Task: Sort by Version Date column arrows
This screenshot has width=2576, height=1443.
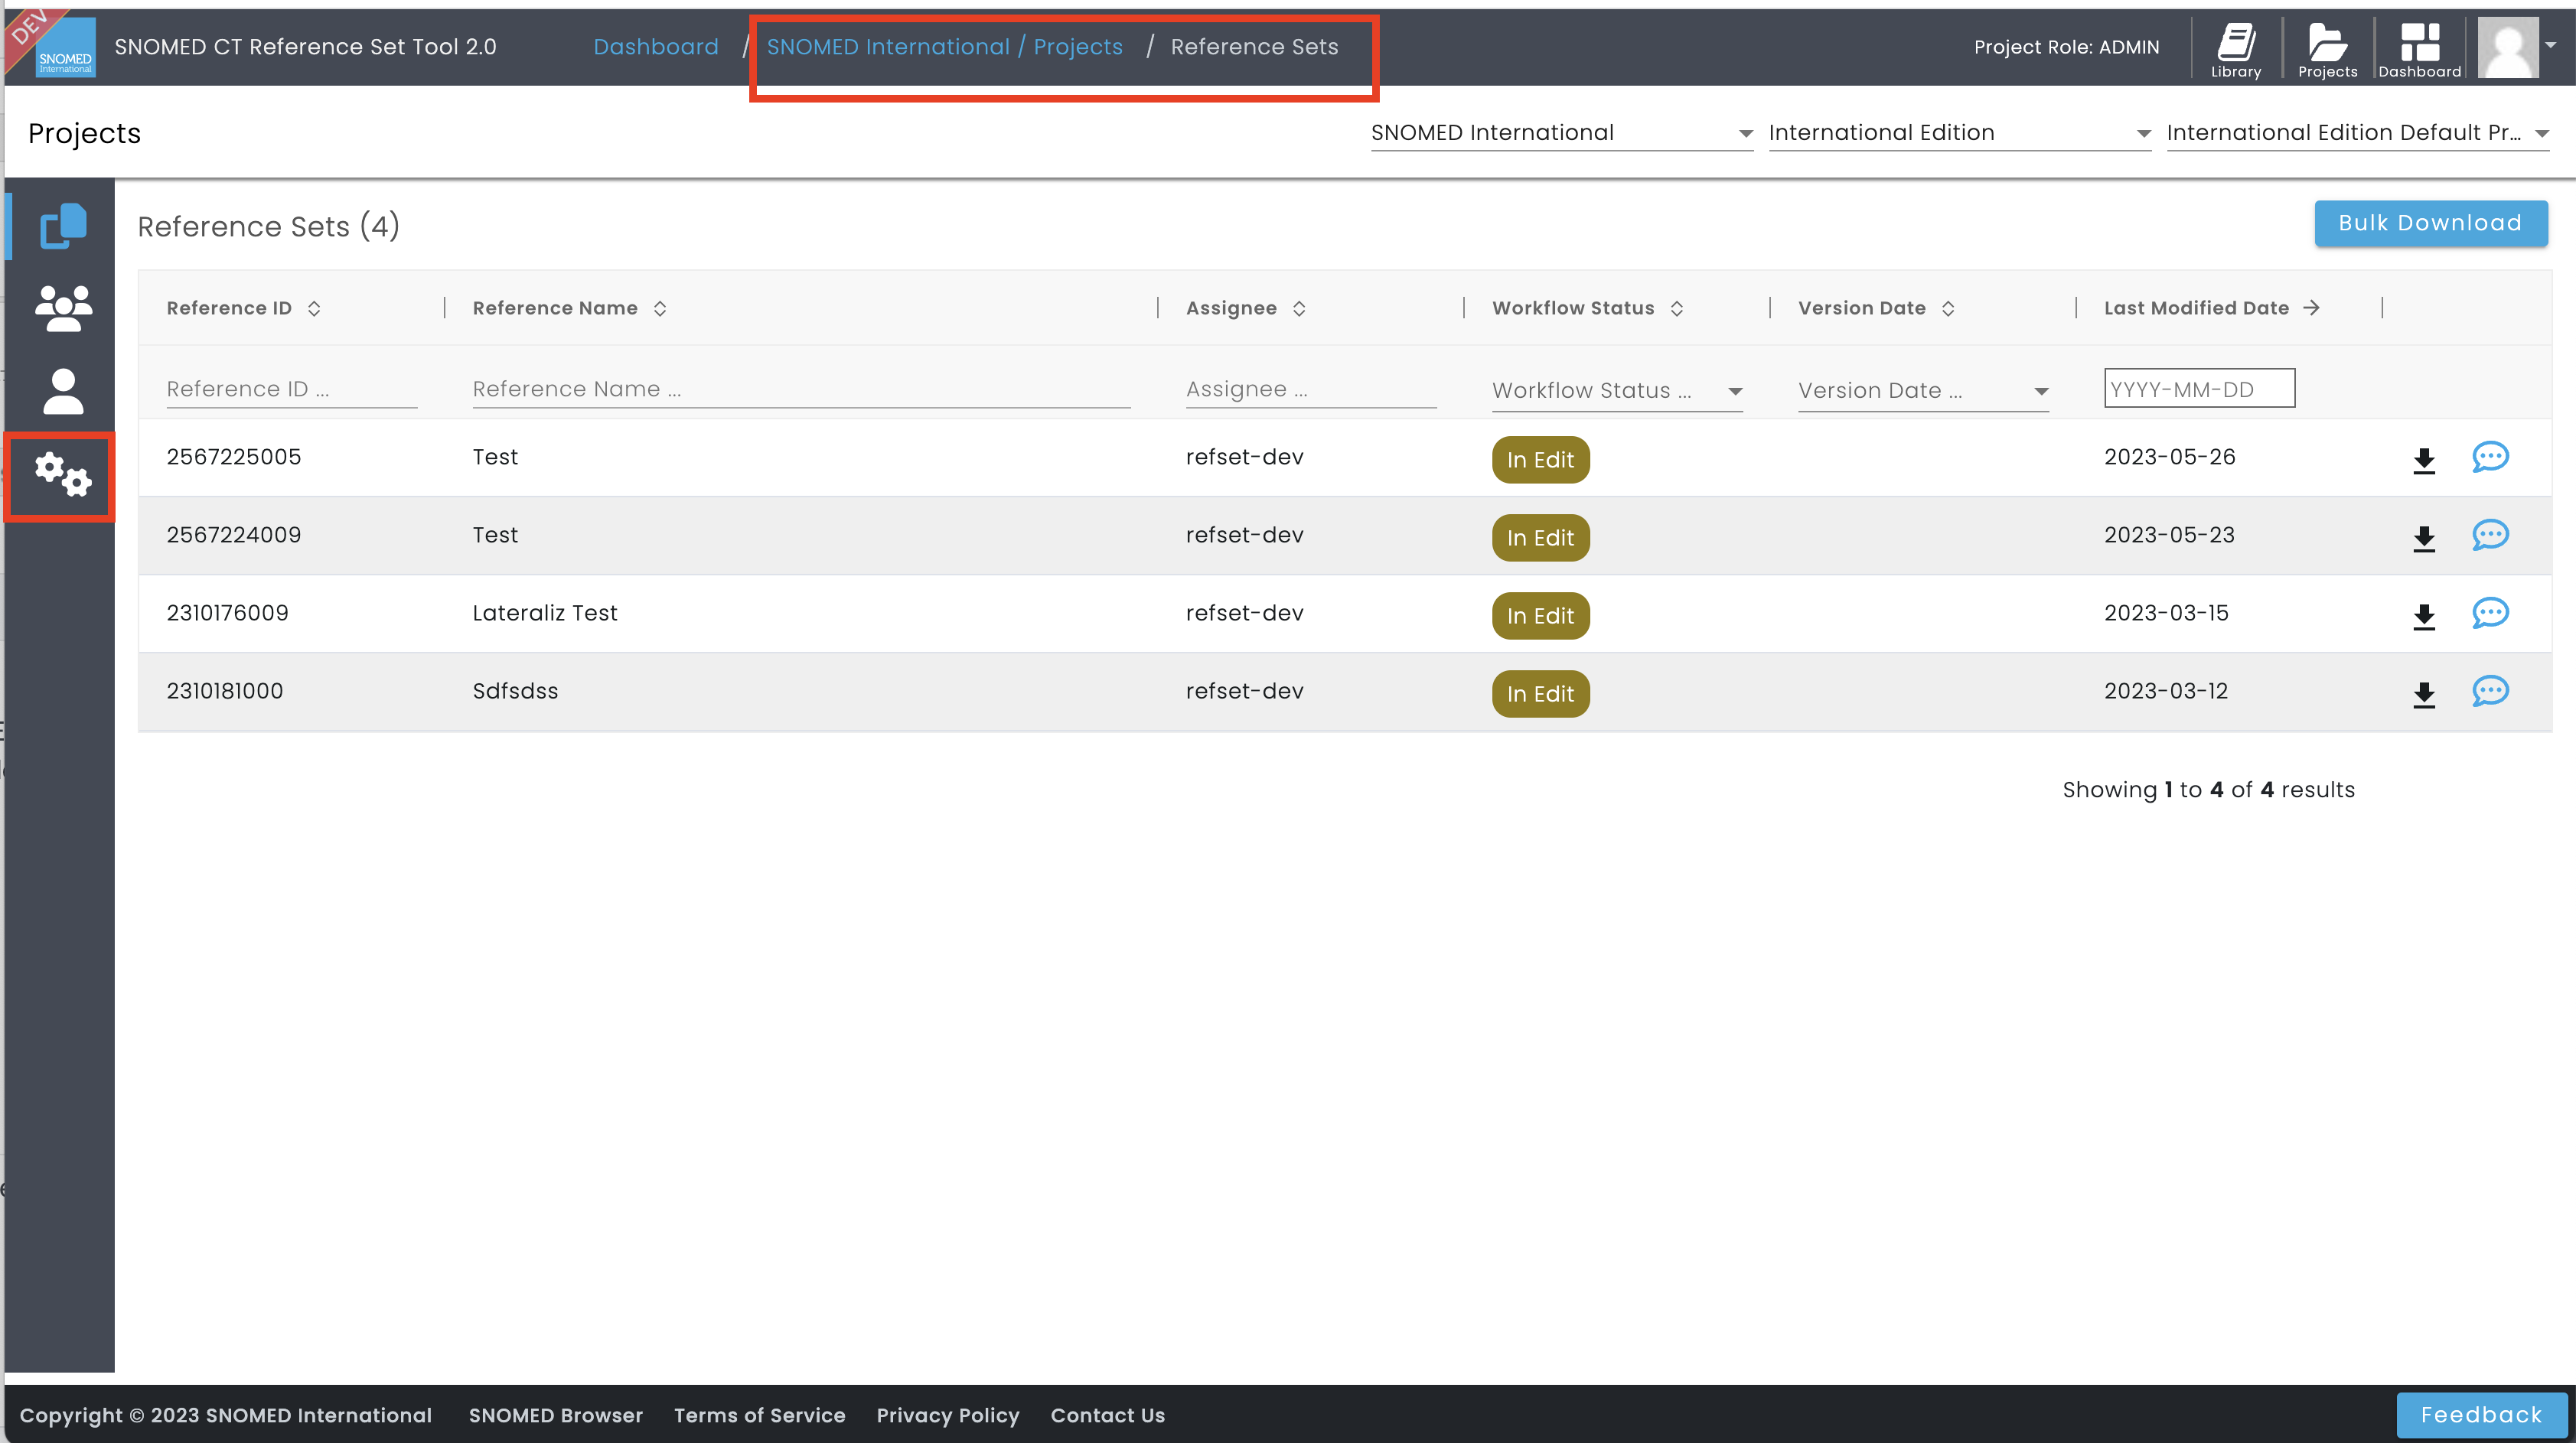Action: [x=1948, y=309]
